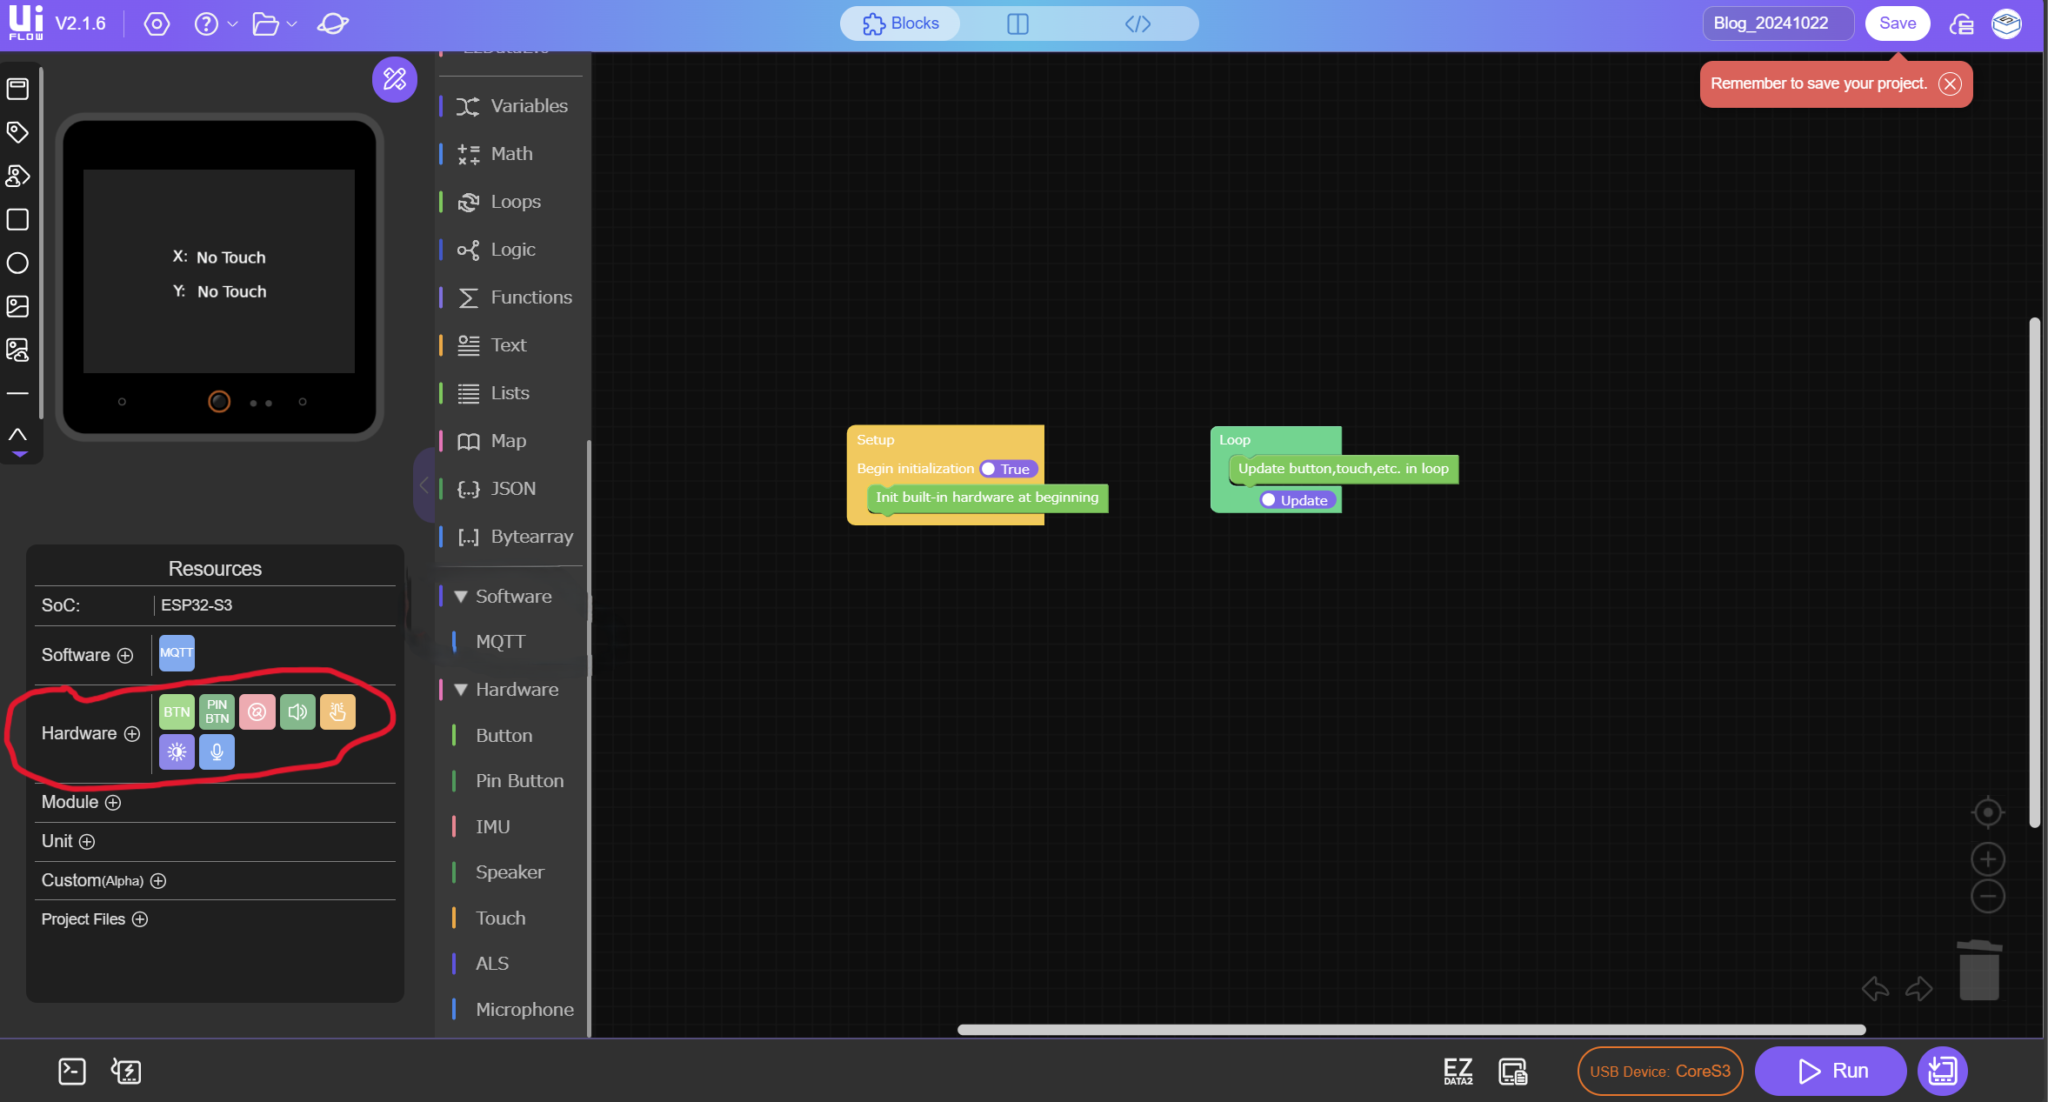Save the current project
Image resolution: width=2048 pixels, height=1102 pixels.
(x=1896, y=22)
